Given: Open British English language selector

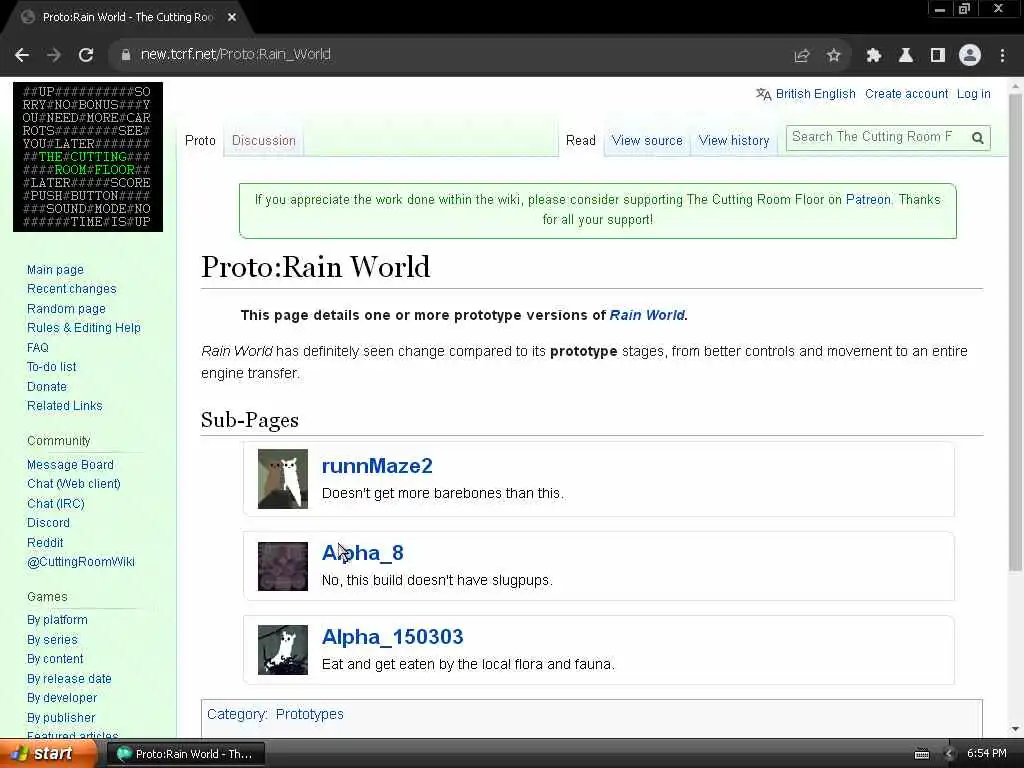Looking at the screenshot, I should (815, 94).
